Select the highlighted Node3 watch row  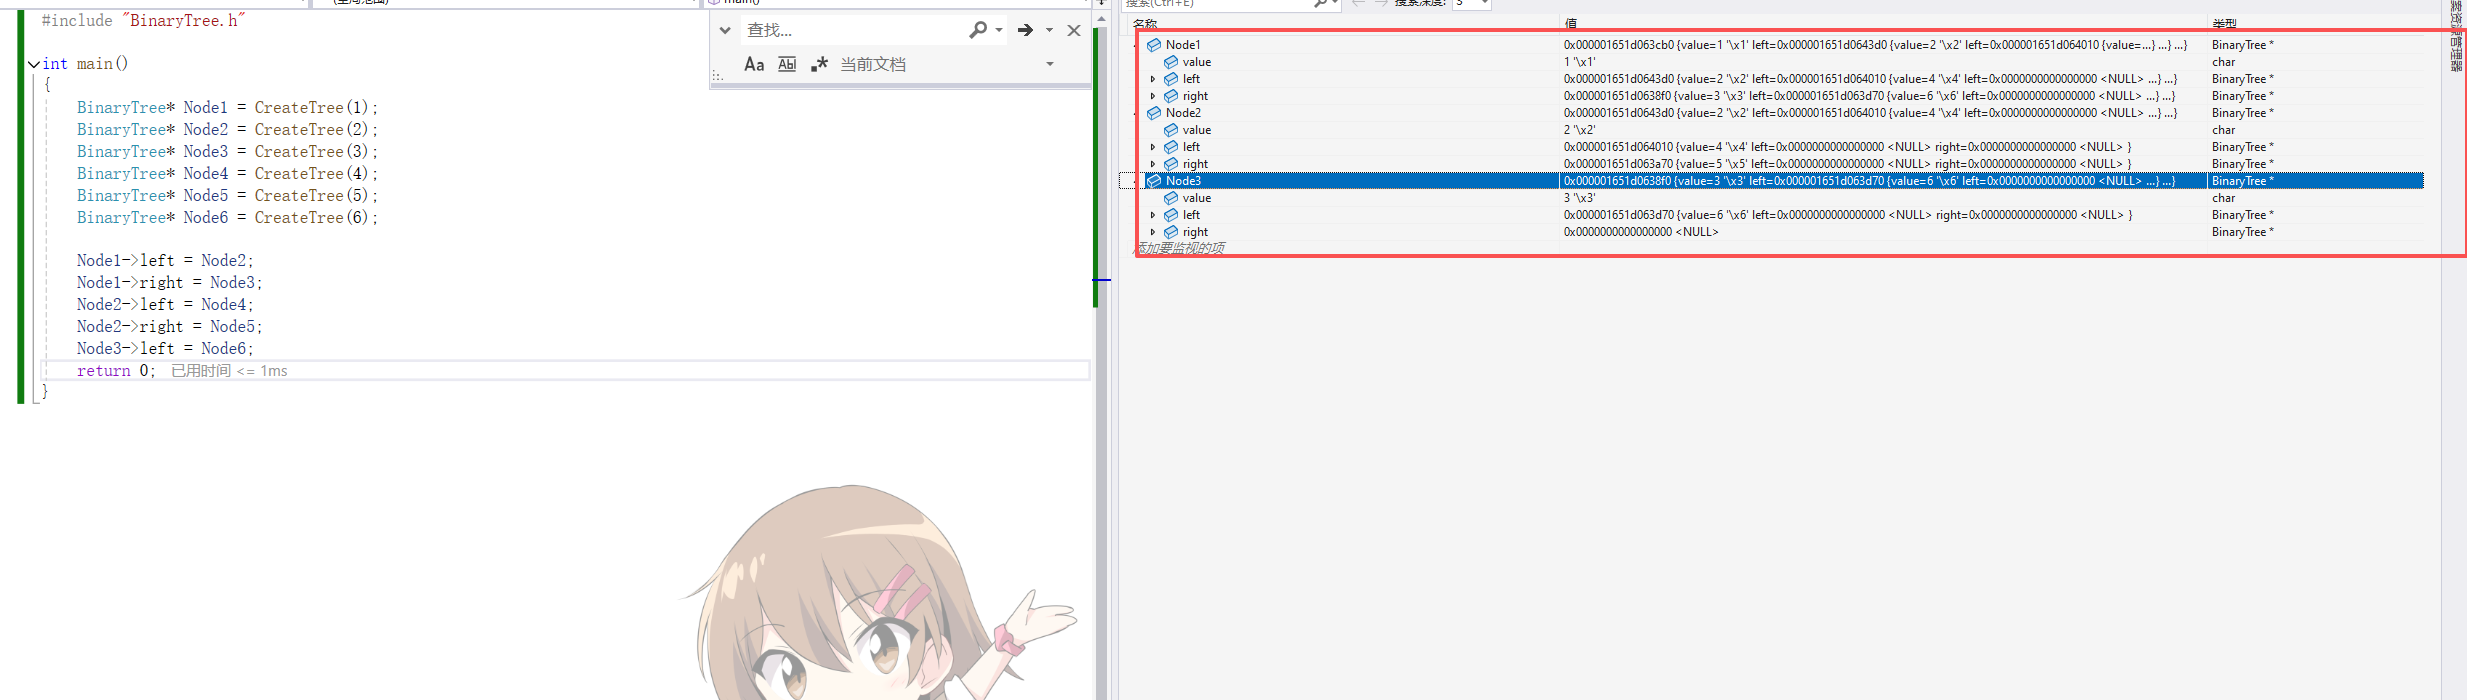pos(1783,181)
